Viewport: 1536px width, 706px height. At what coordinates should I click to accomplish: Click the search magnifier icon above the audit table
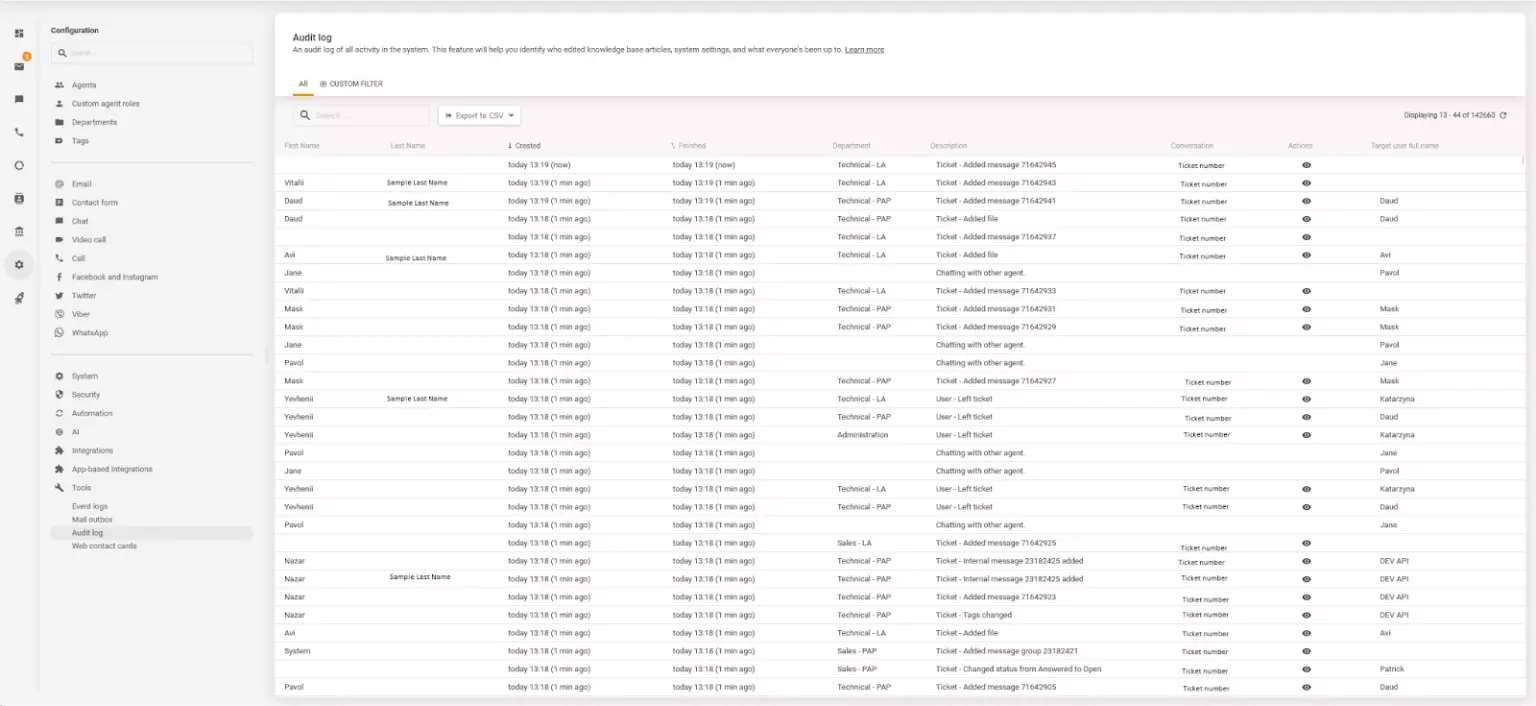coord(305,115)
